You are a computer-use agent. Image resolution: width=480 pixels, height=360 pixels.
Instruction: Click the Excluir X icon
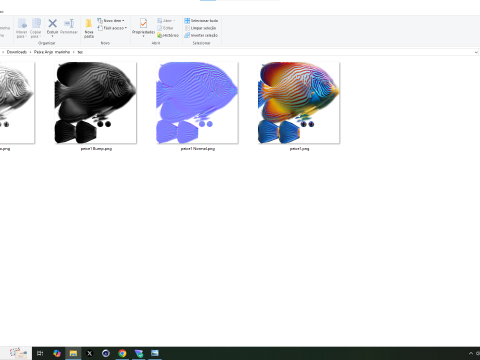pos(52,23)
